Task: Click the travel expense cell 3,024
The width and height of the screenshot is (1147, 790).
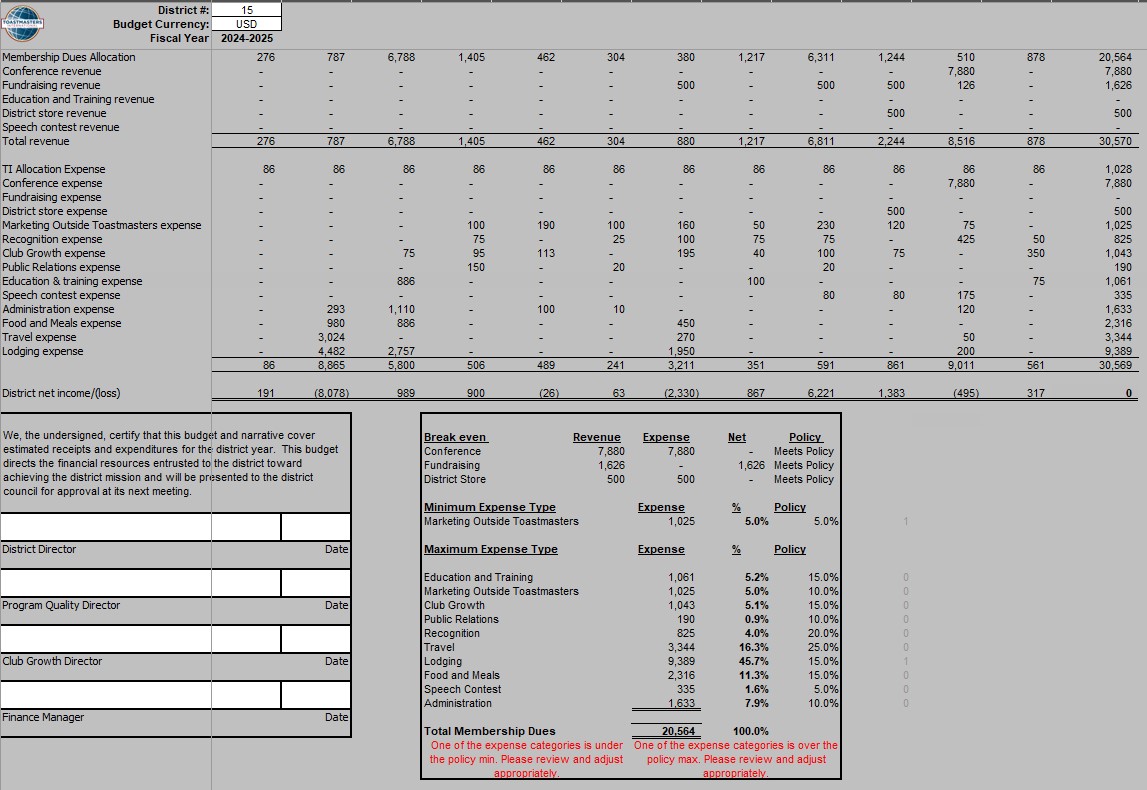Action: coord(331,337)
